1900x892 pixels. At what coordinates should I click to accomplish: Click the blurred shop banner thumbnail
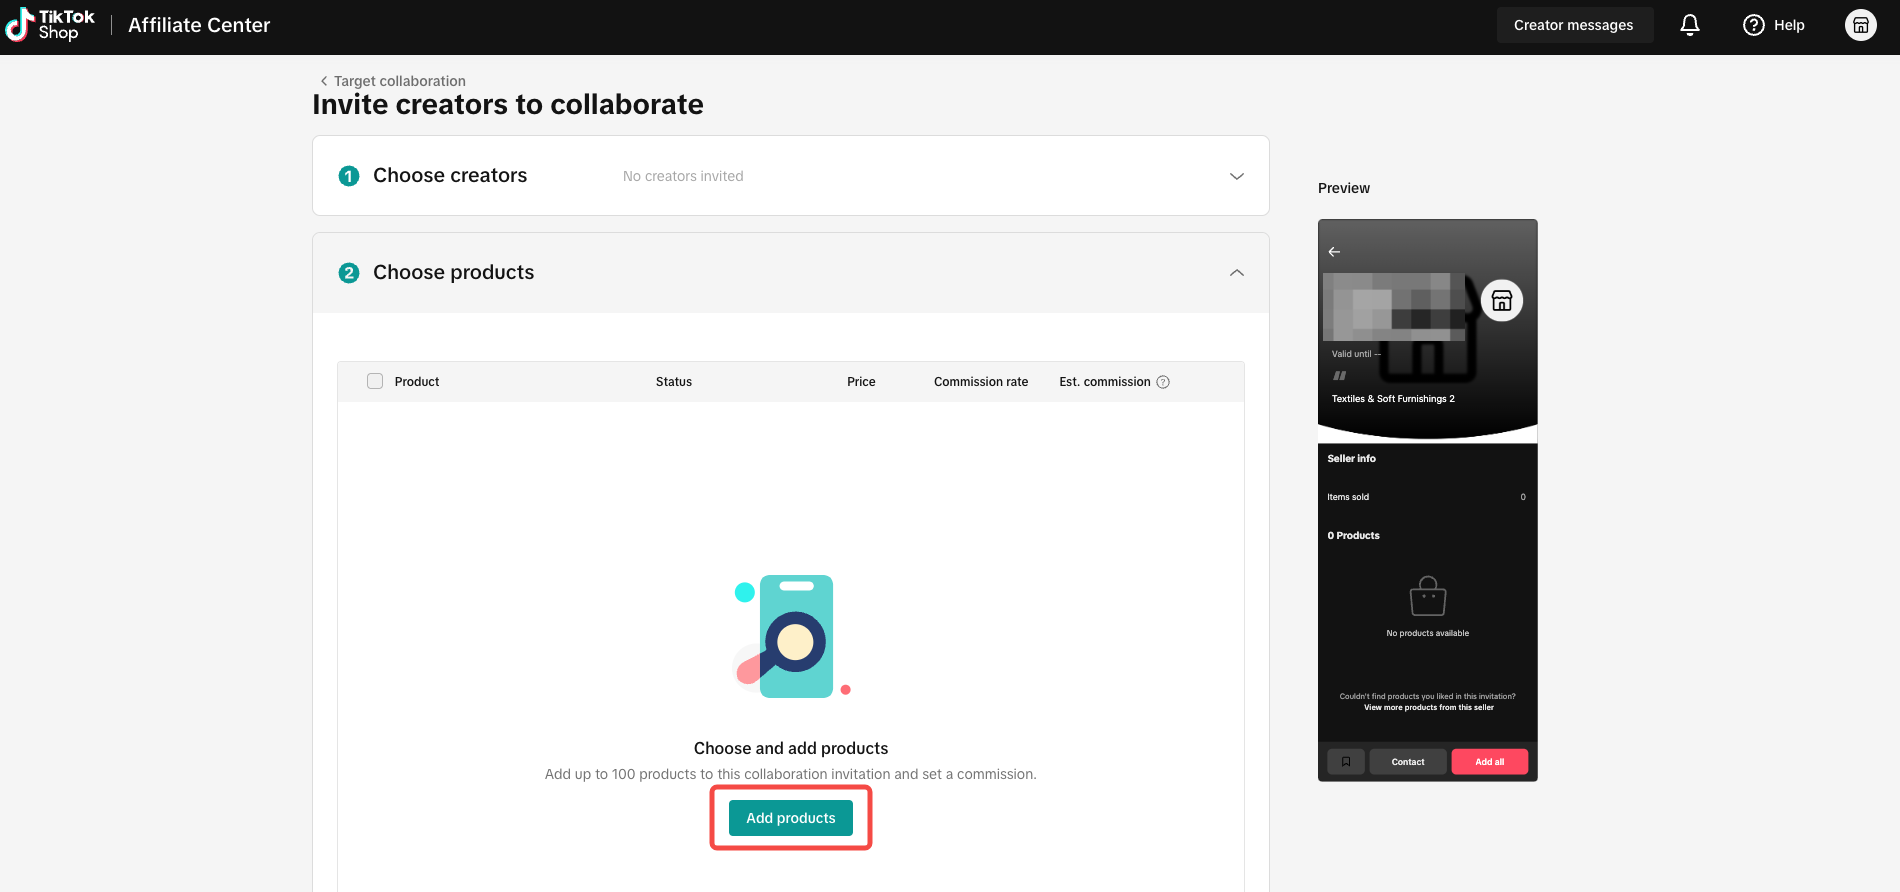tap(1394, 306)
